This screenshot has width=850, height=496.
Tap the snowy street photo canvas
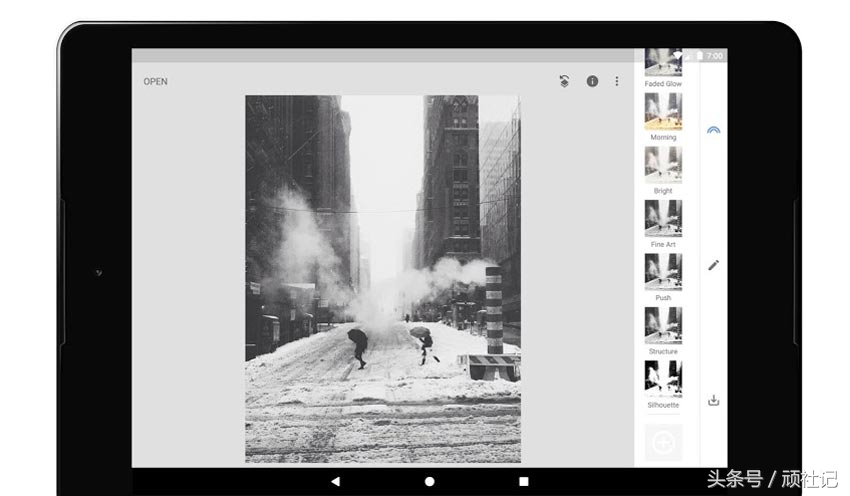pos(383,278)
